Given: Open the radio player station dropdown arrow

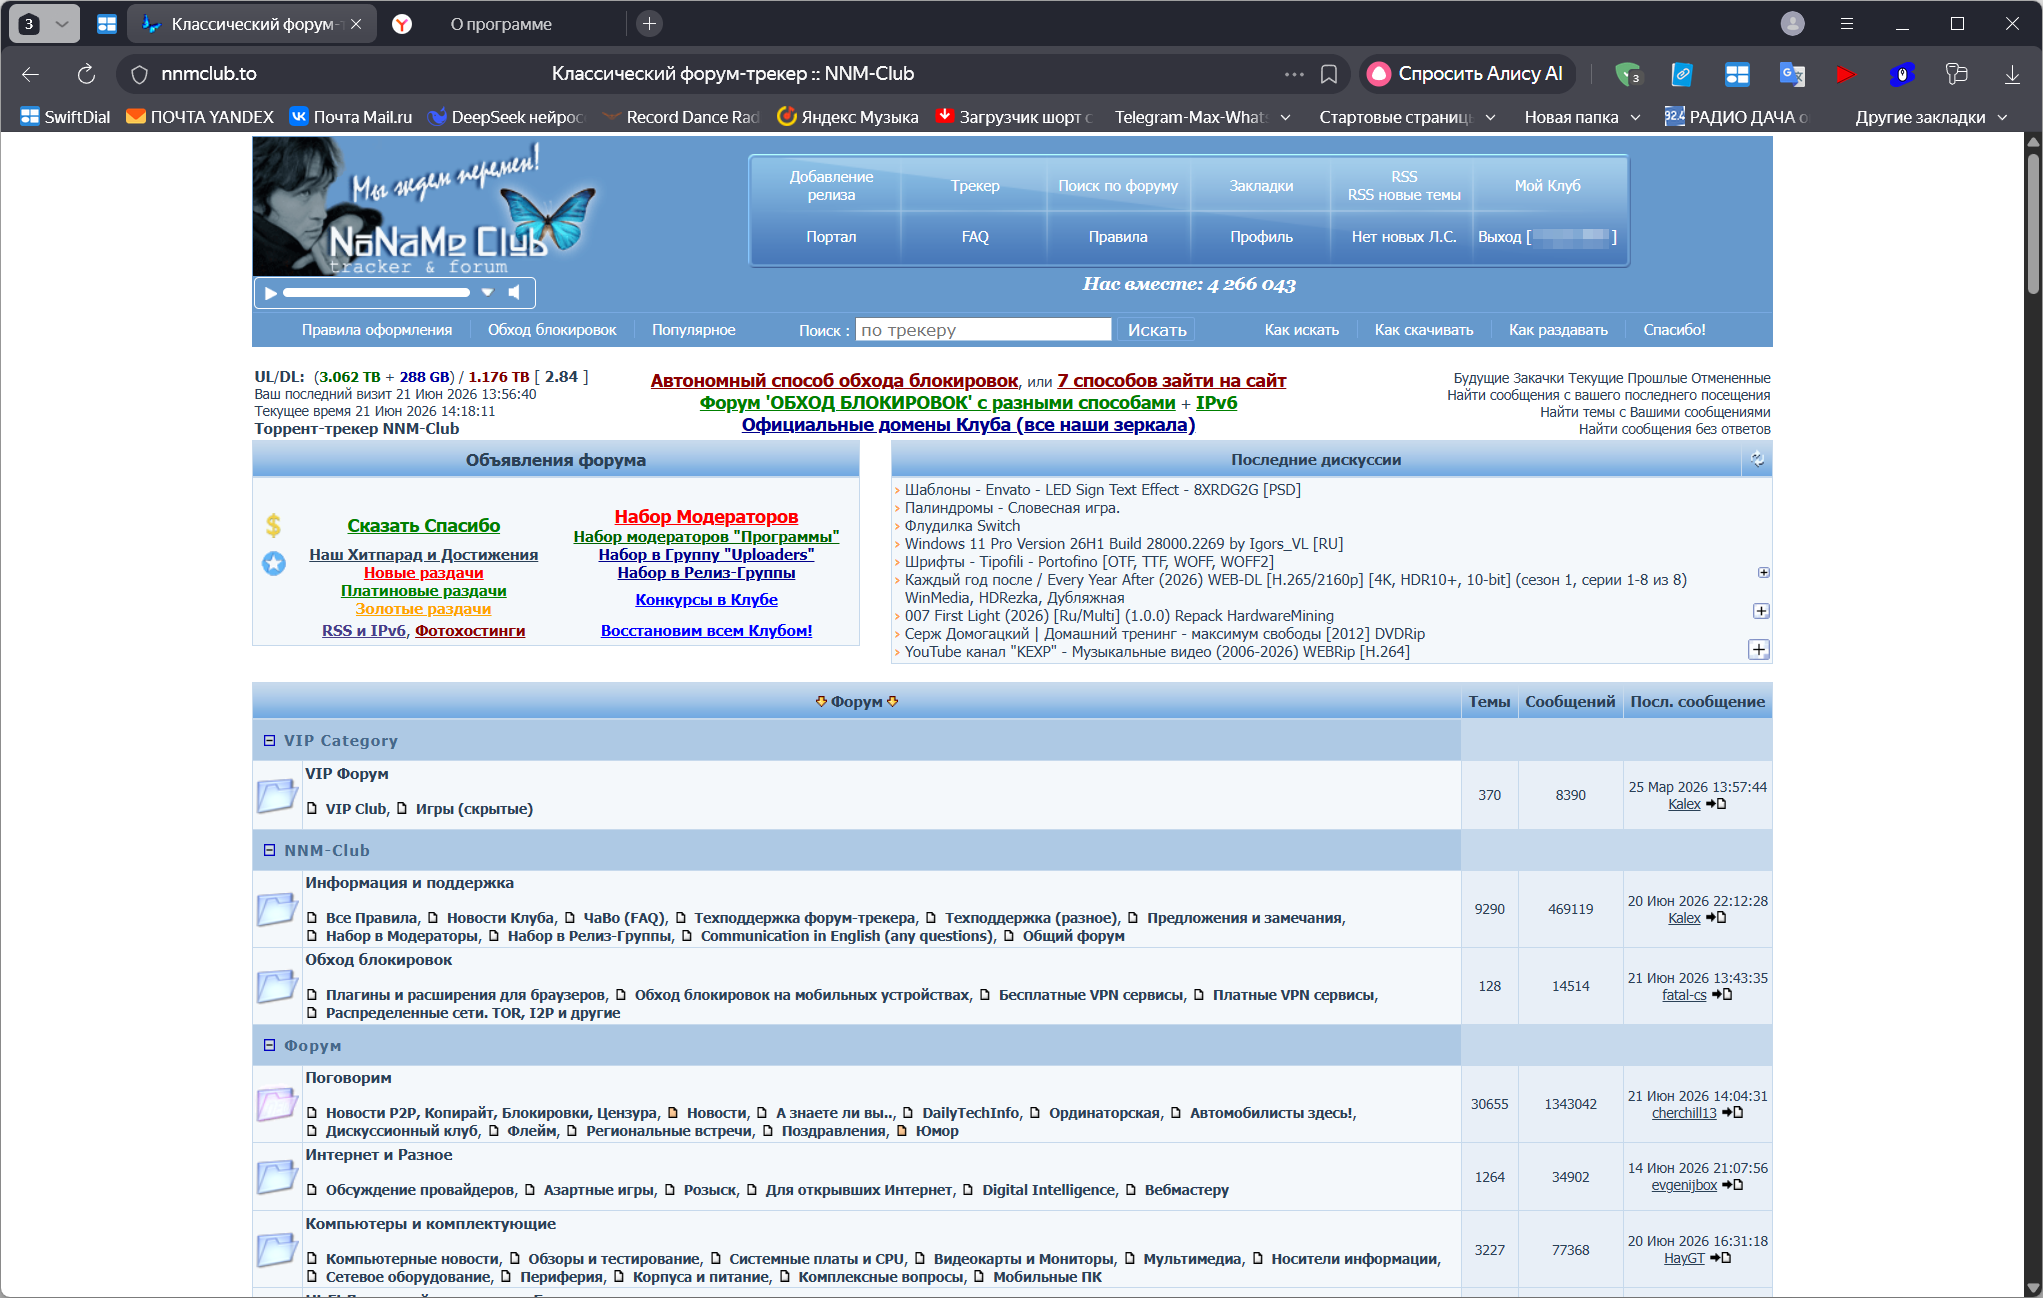Looking at the screenshot, I should tap(487, 293).
